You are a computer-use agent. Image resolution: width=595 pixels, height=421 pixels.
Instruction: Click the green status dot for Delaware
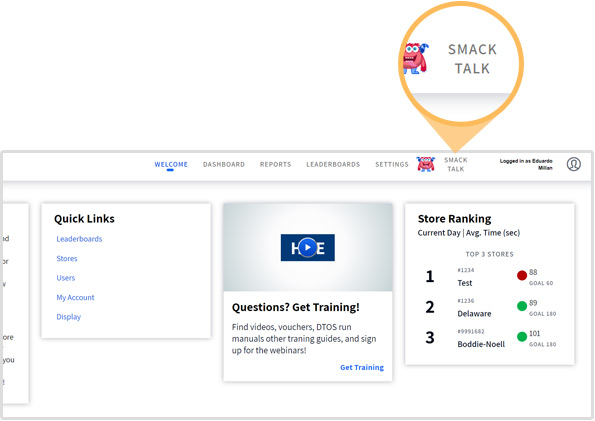tap(522, 306)
